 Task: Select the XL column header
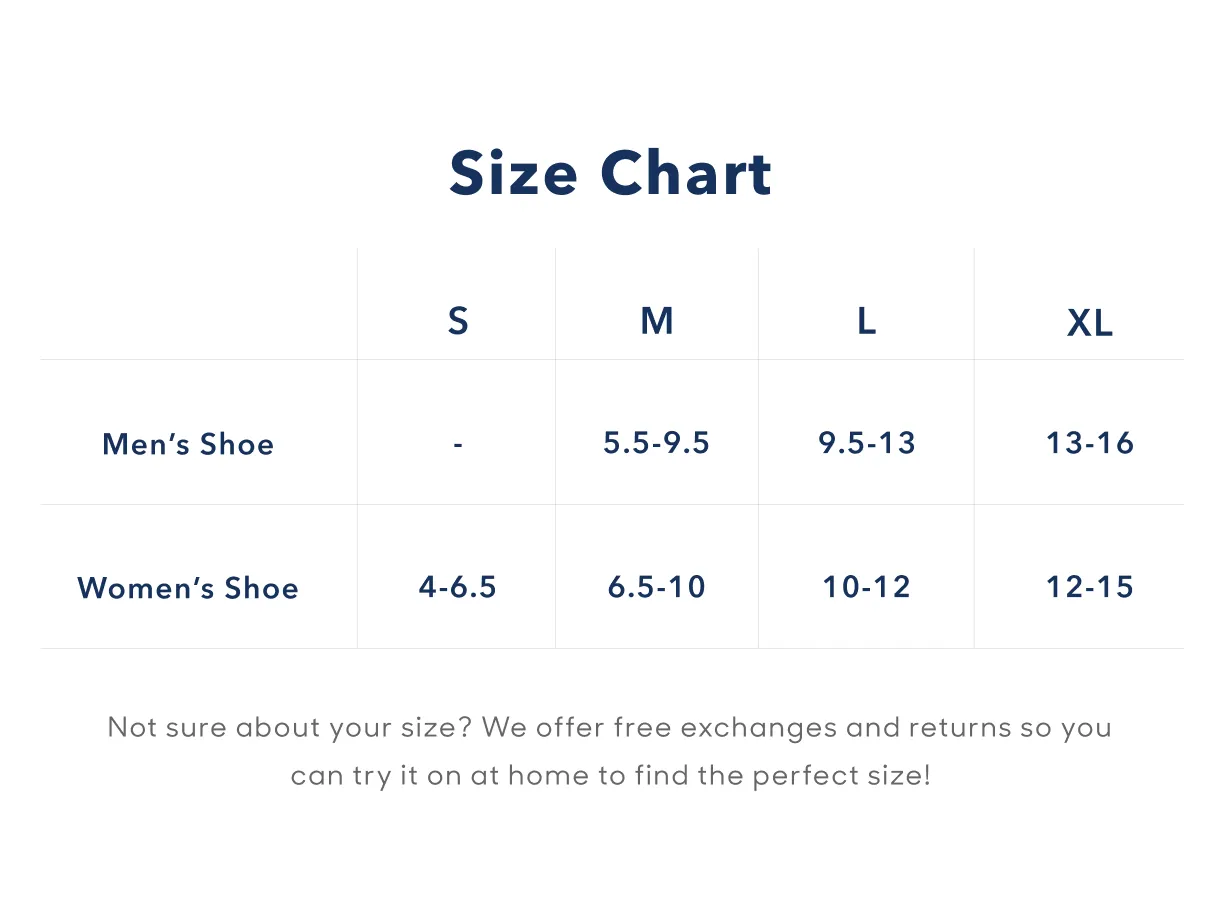1090,324
